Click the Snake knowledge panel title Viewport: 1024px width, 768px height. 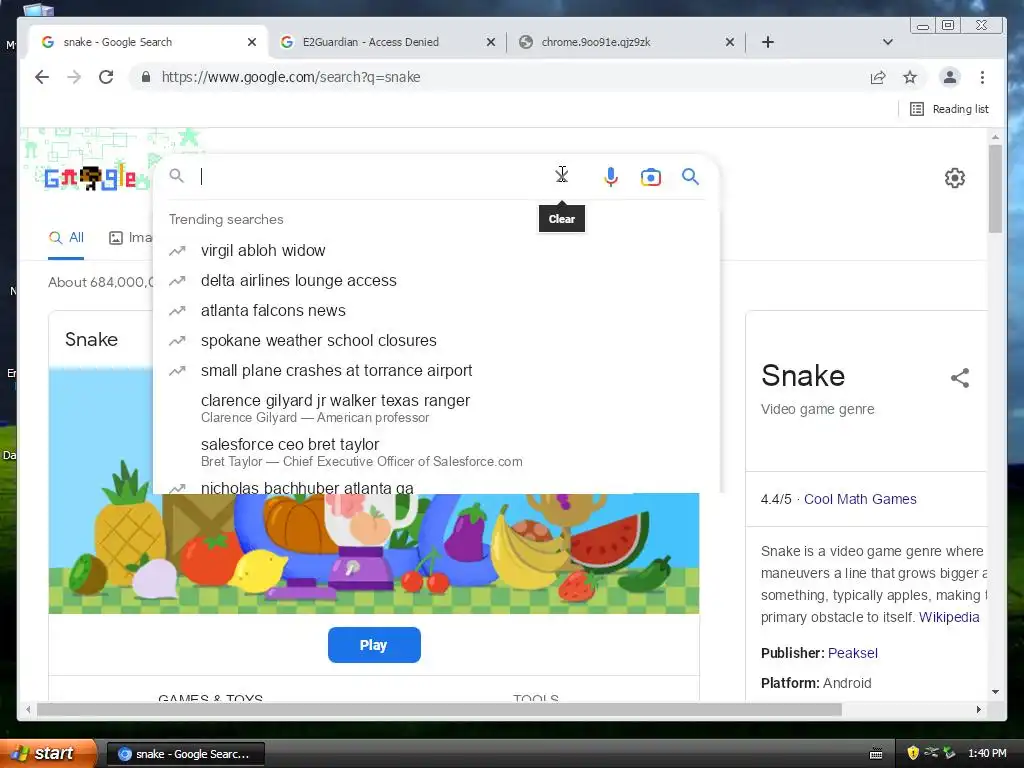click(803, 376)
